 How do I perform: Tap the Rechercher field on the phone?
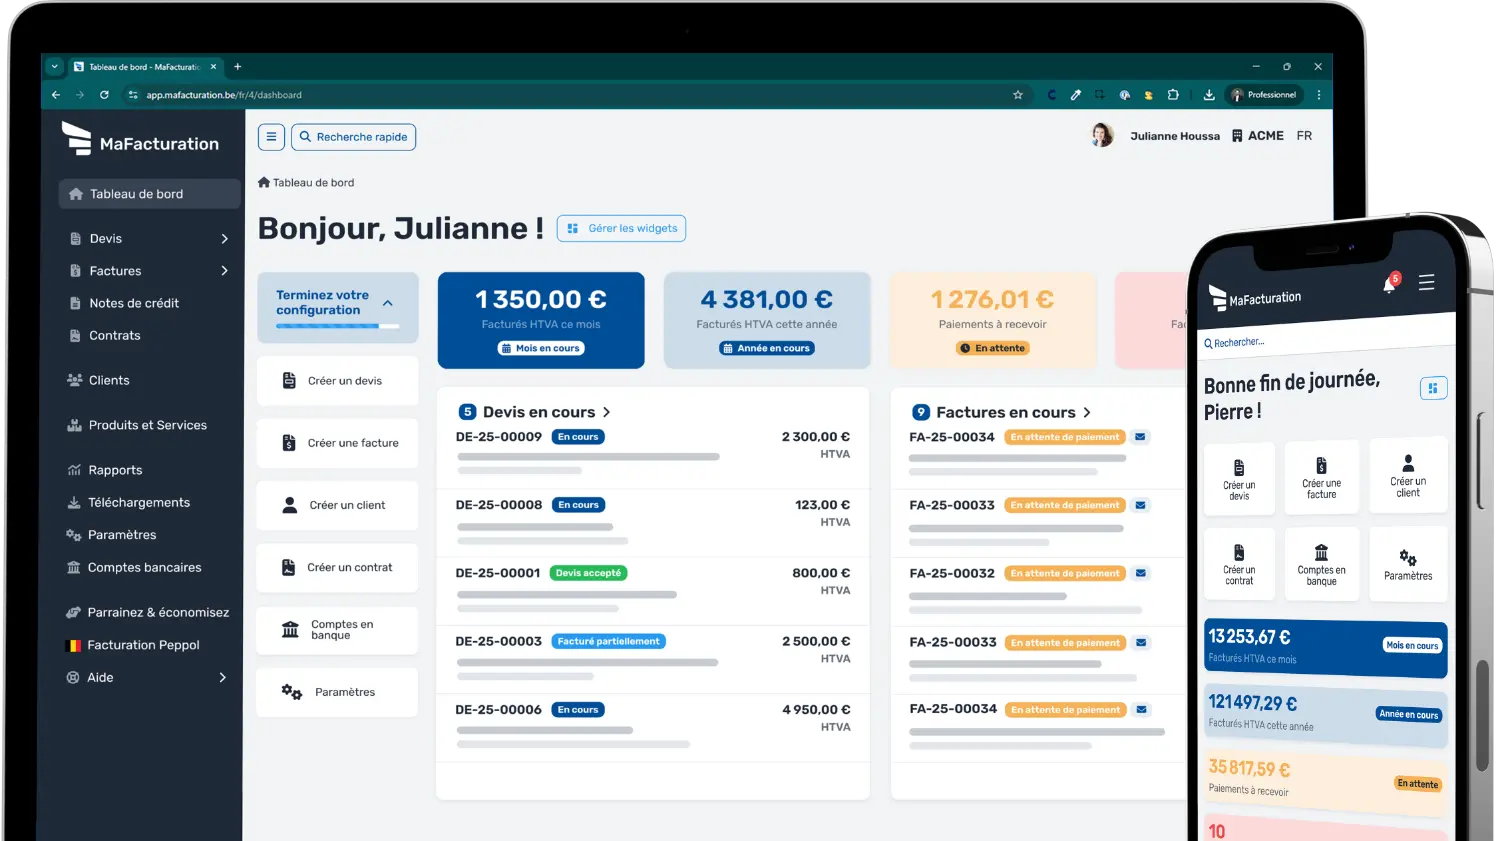point(1325,340)
